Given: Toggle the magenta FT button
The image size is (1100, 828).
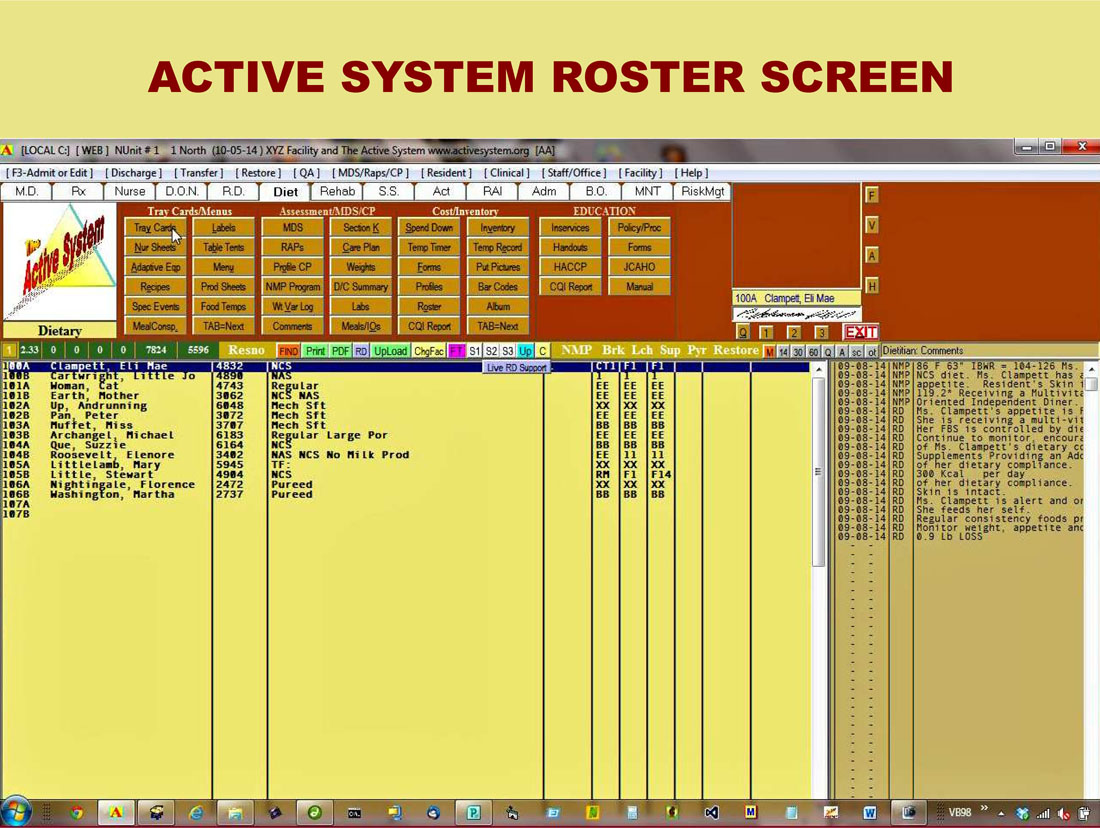Looking at the screenshot, I should (456, 351).
